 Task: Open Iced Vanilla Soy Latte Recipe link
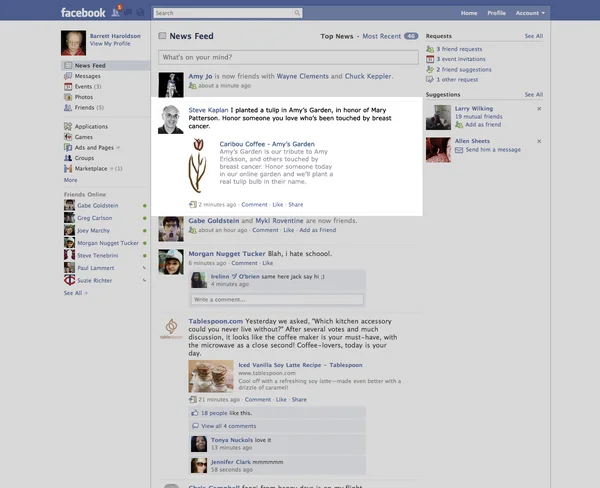(300, 365)
